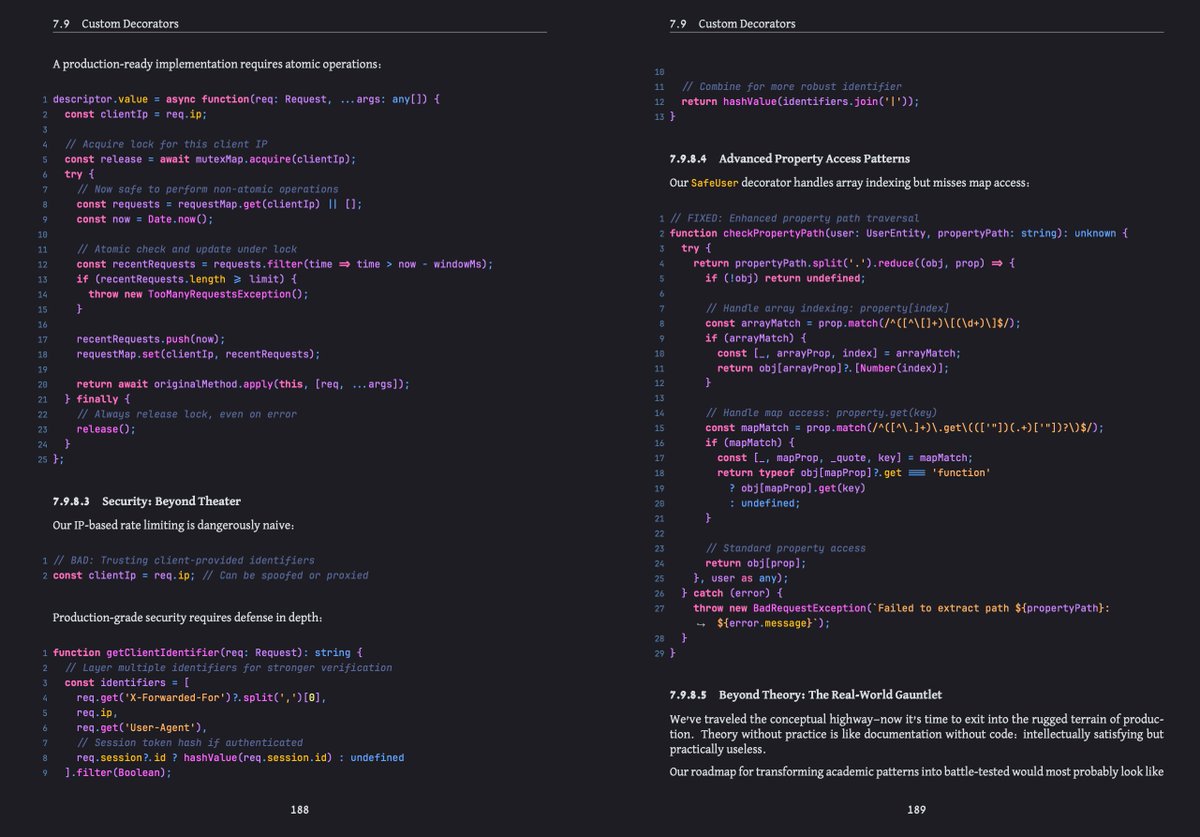Click the comment '// Handle map access: property.get(key)'
1200x837 pixels.
(821, 413)
